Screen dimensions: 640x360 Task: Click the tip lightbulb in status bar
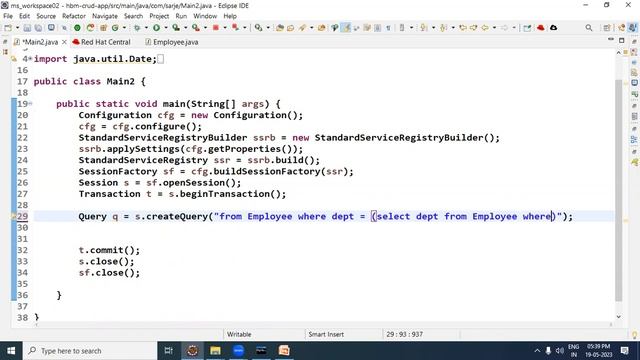tap(634, 335)
